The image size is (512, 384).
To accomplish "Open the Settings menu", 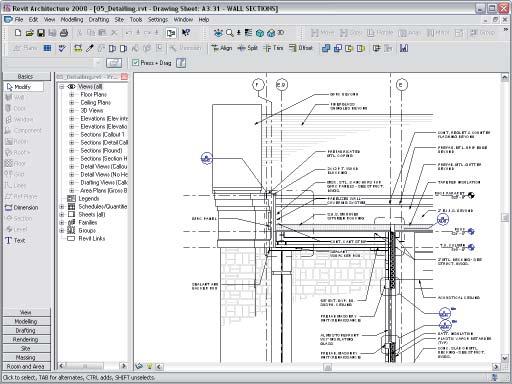I will [158, 20].
